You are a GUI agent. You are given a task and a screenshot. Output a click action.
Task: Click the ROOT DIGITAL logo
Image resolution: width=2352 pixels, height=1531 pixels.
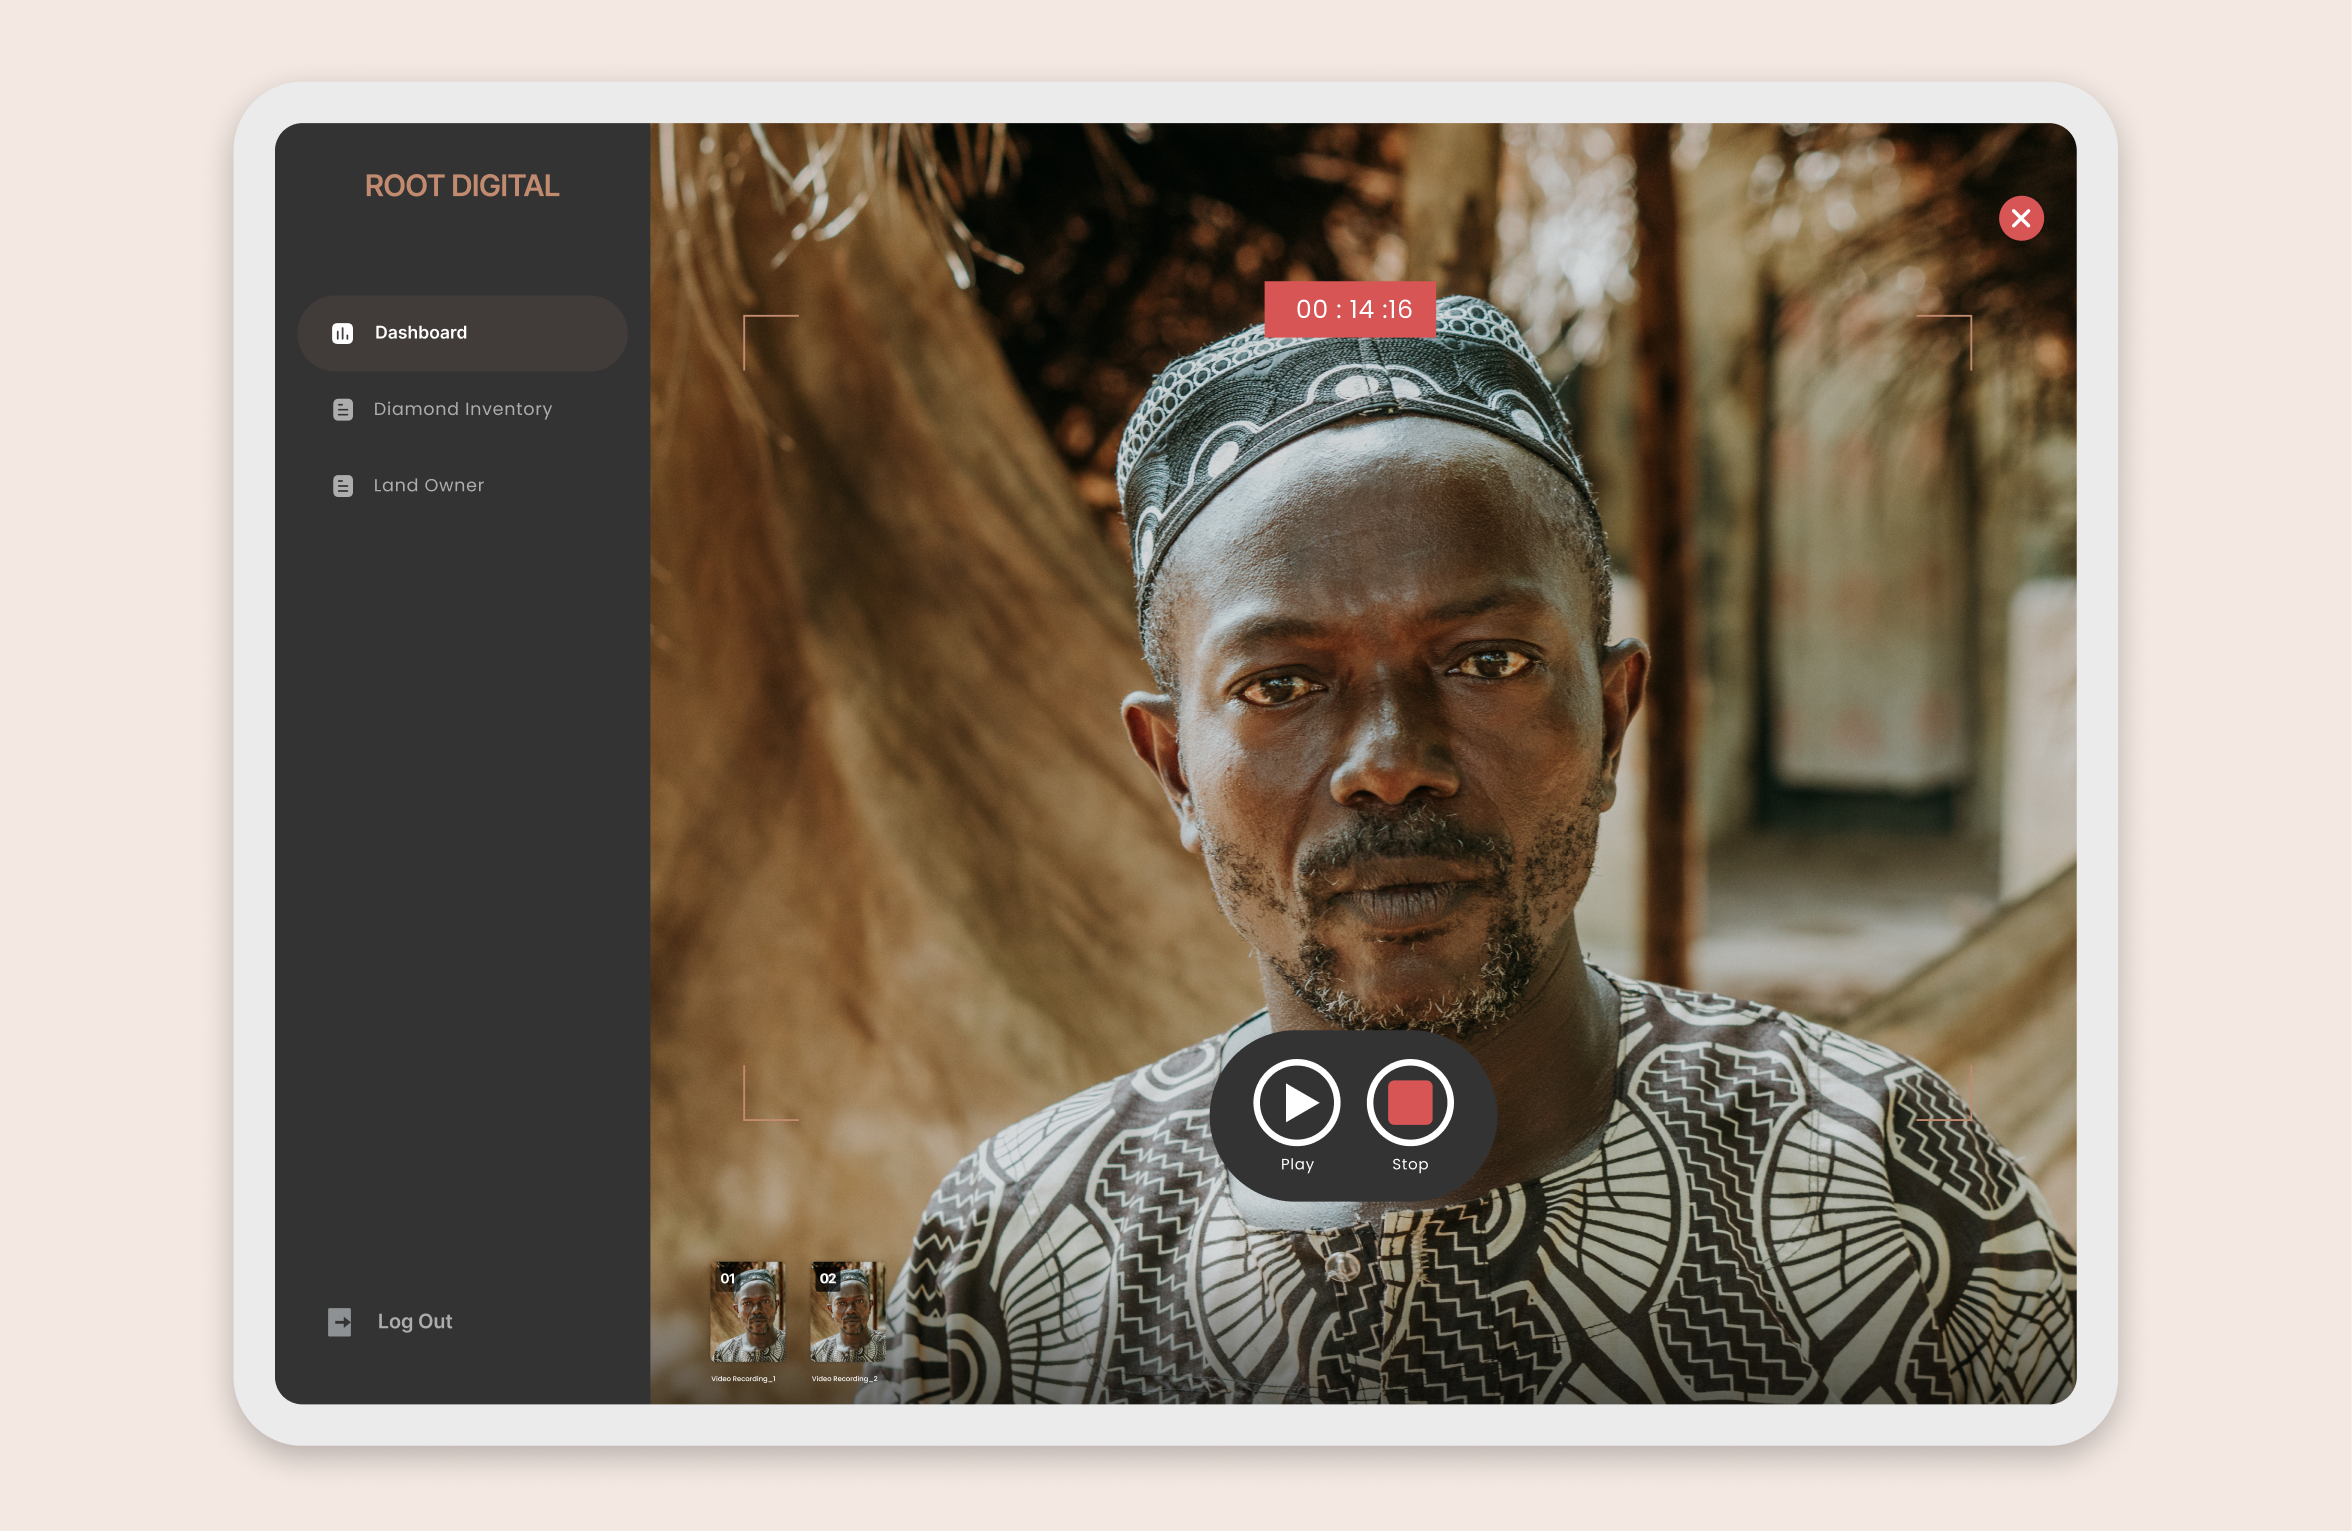coord(462,186)
